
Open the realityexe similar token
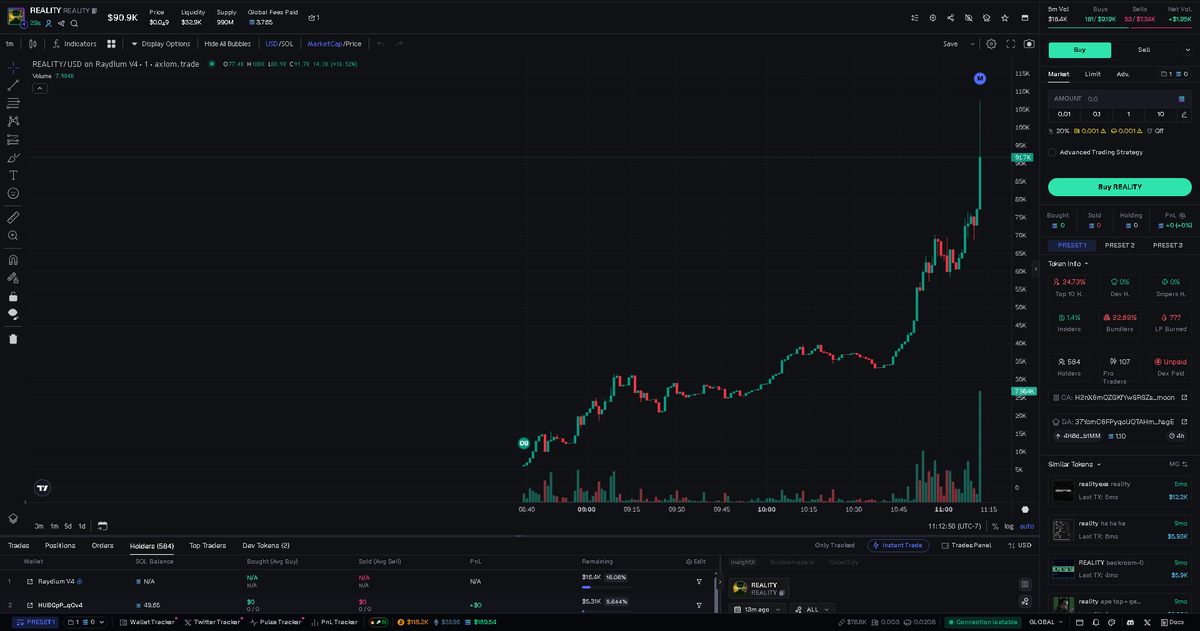[x=1119, y=490]
